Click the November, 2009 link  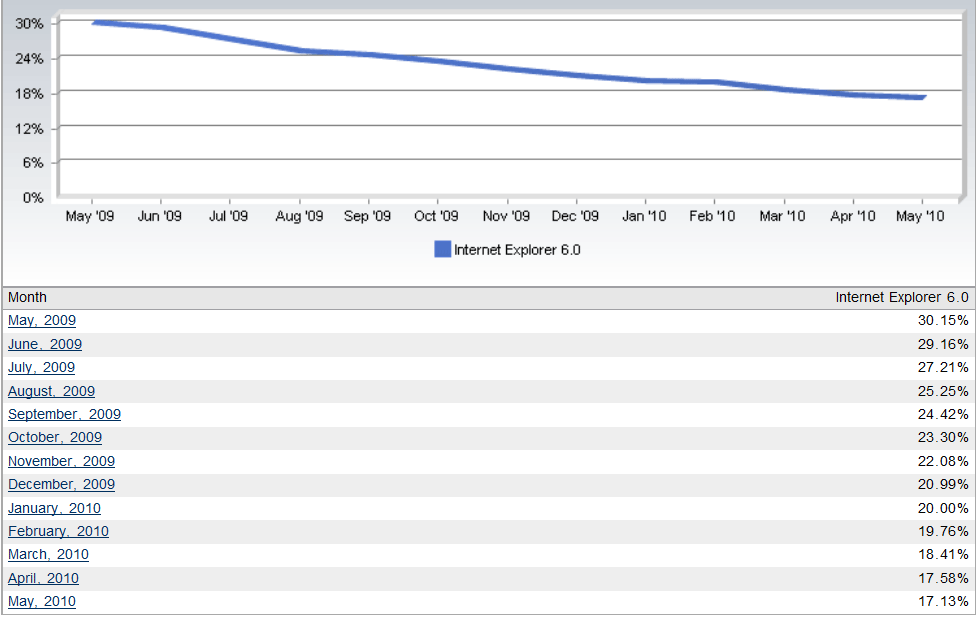coord(61,461)
